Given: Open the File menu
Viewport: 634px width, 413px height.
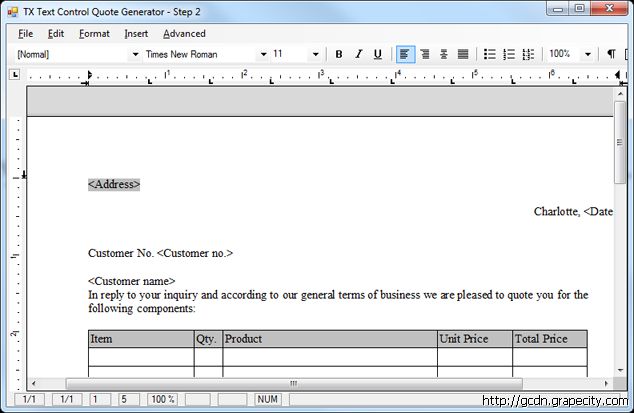Looking at the screenshot, I should click(25, 33).
